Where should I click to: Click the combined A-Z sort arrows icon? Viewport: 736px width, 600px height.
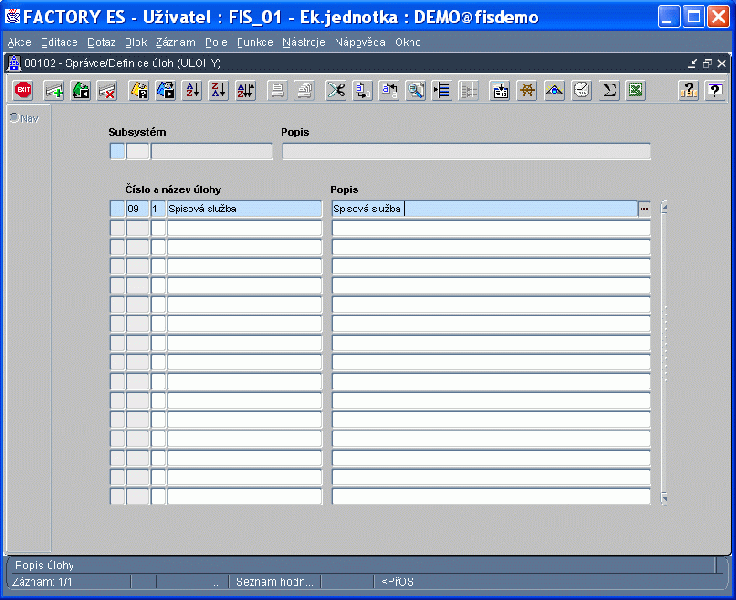point(245,90)
